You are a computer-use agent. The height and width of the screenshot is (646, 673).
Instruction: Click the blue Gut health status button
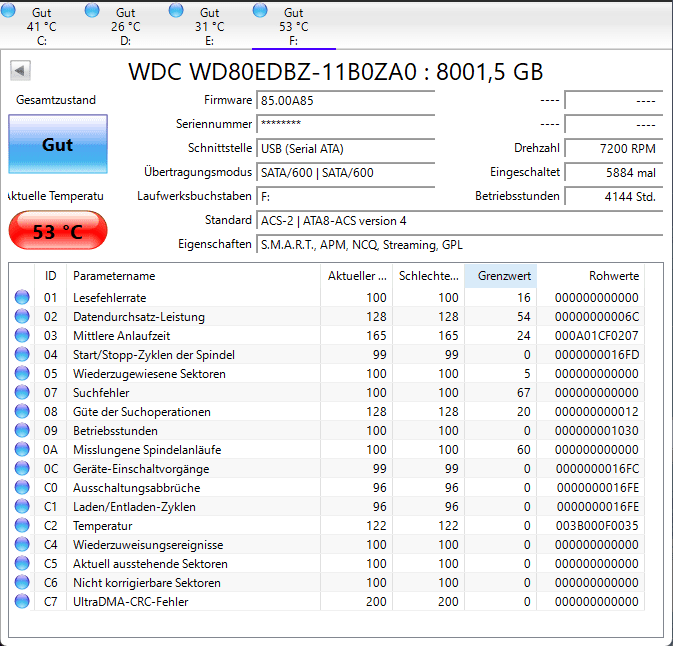pyautogui.click(x=58, y=144)
